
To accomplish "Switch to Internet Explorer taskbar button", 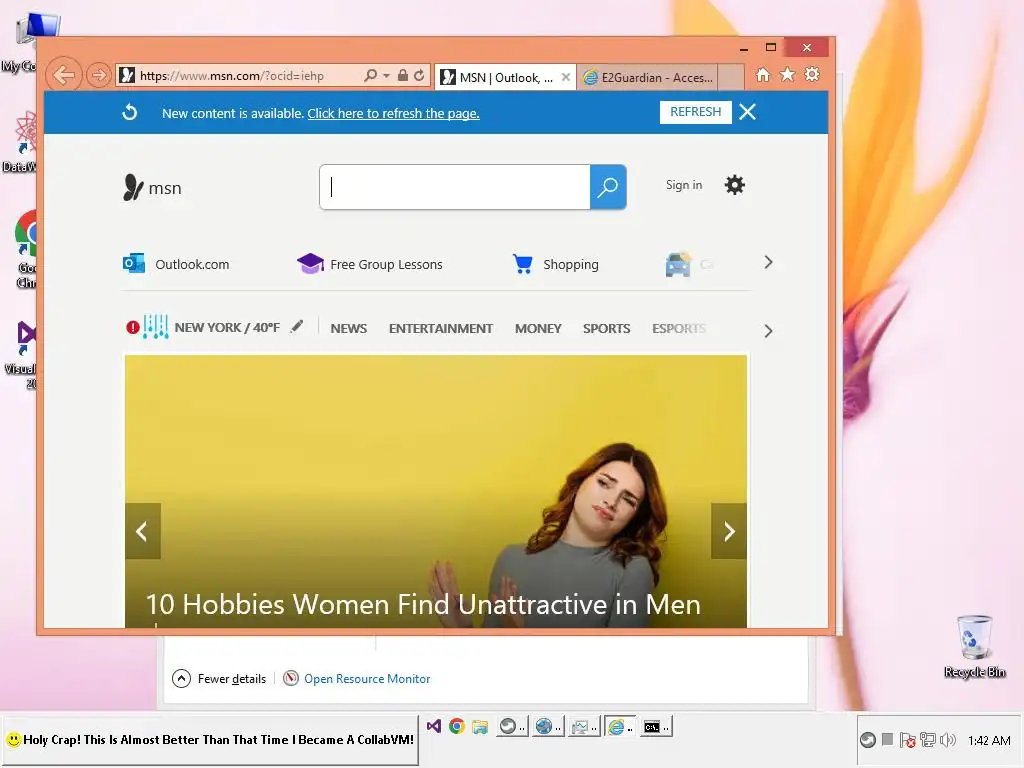I will [619, 726].
